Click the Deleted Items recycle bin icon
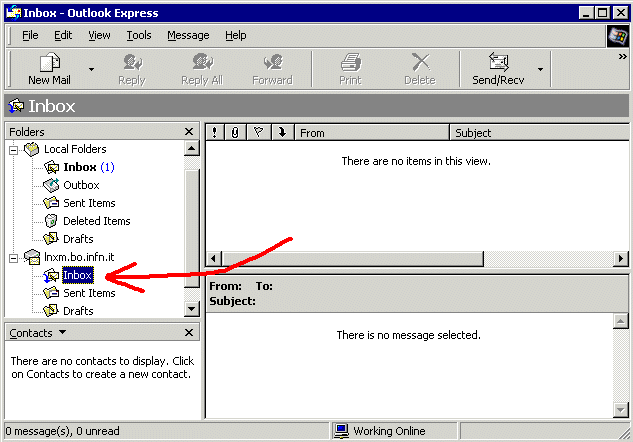Viewport: 633px width, 442px height. pos(51,221)
